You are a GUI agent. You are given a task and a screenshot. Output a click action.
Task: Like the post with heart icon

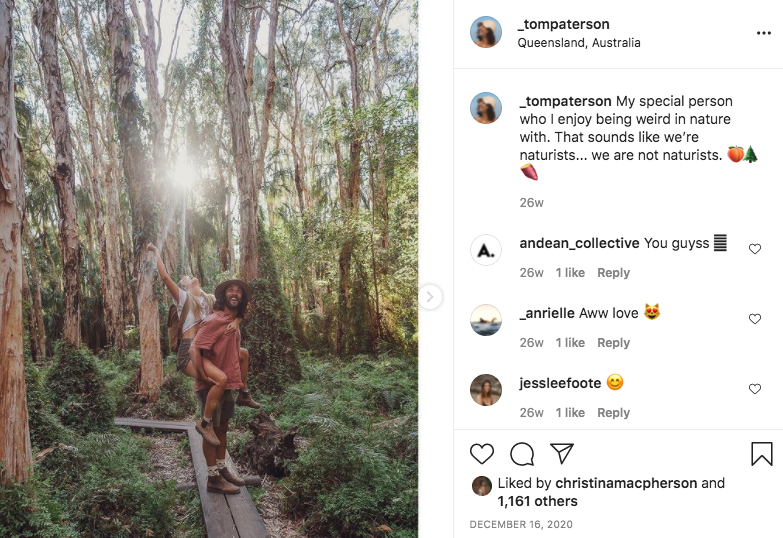(x=482, y=454)
